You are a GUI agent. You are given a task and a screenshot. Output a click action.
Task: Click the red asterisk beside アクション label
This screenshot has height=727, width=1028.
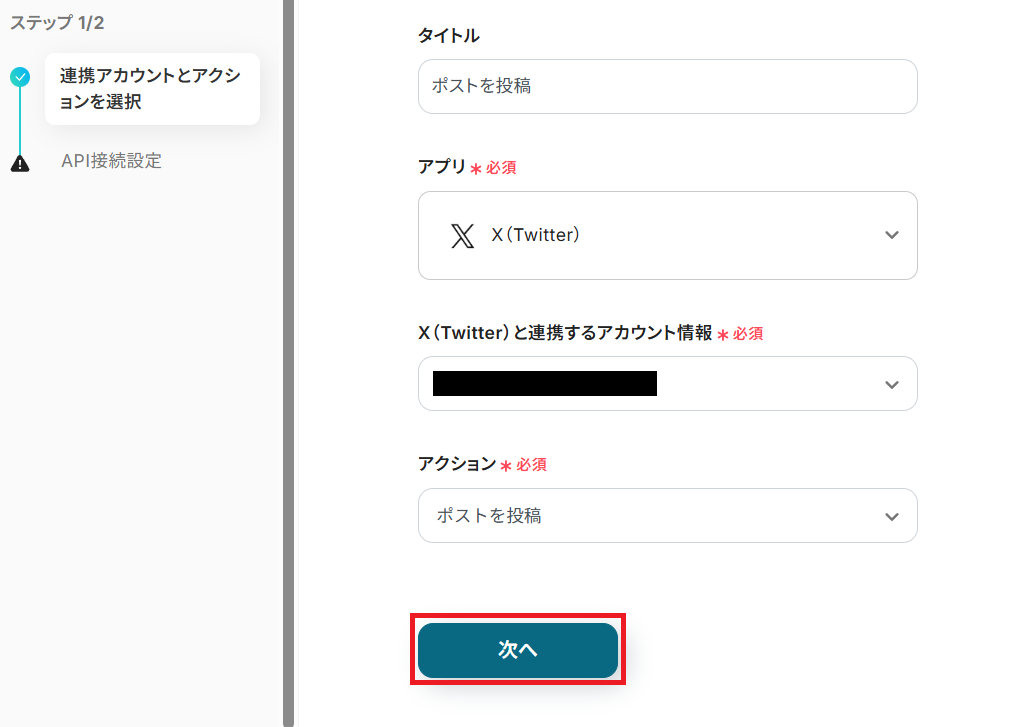tap(506, 466)
